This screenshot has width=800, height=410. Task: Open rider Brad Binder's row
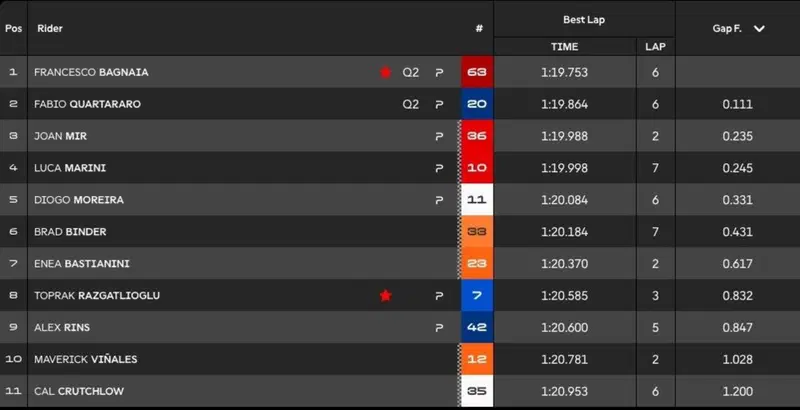[400, 232]
